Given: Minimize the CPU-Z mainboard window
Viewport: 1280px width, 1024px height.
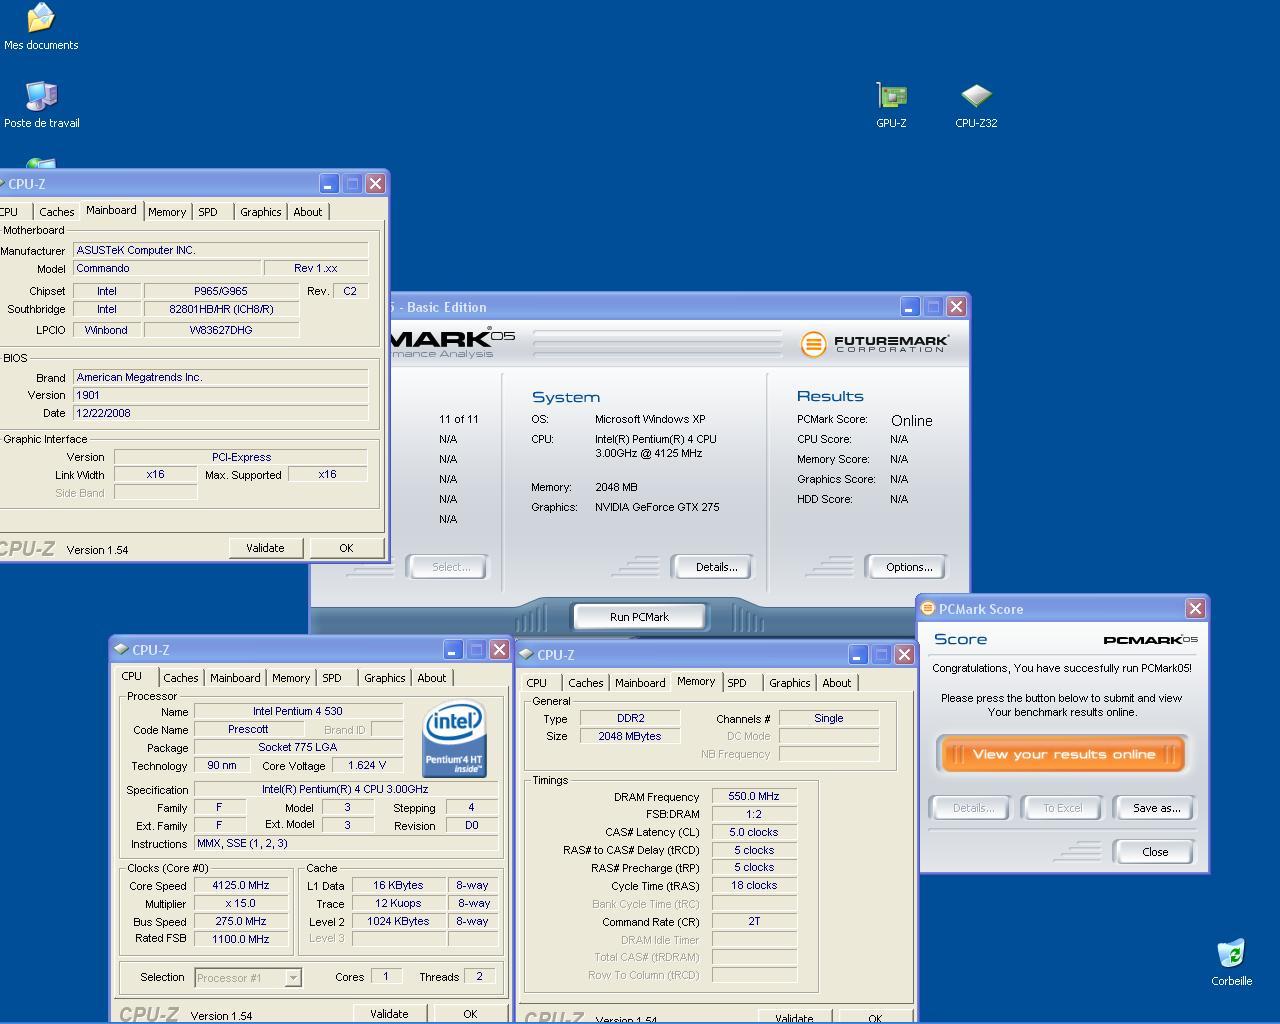Looking at the screenshot, I should tap(329, 183).
